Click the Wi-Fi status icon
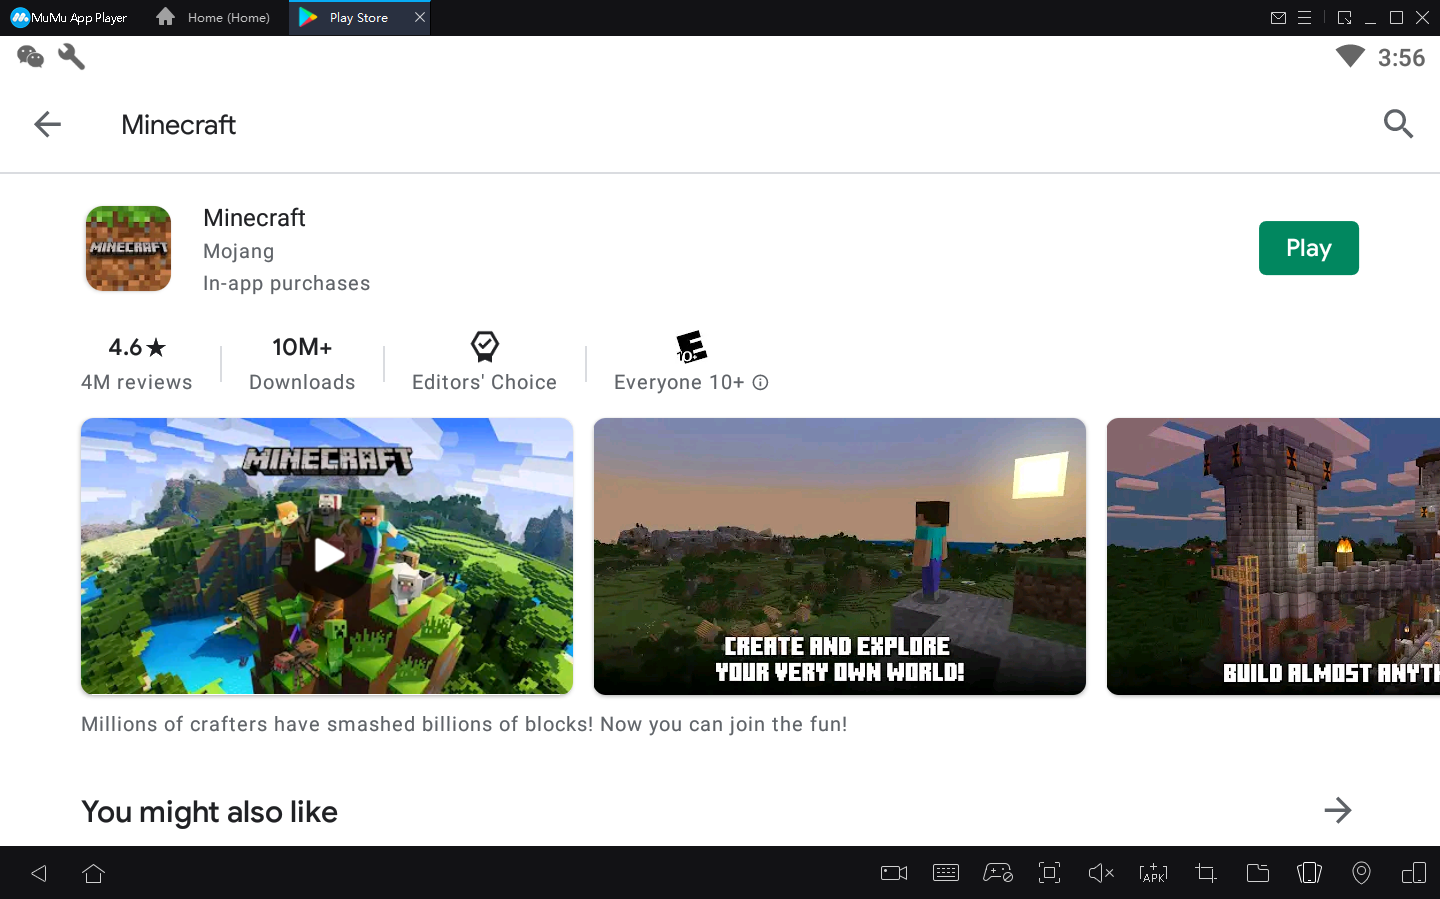 tap(1350, 57)
